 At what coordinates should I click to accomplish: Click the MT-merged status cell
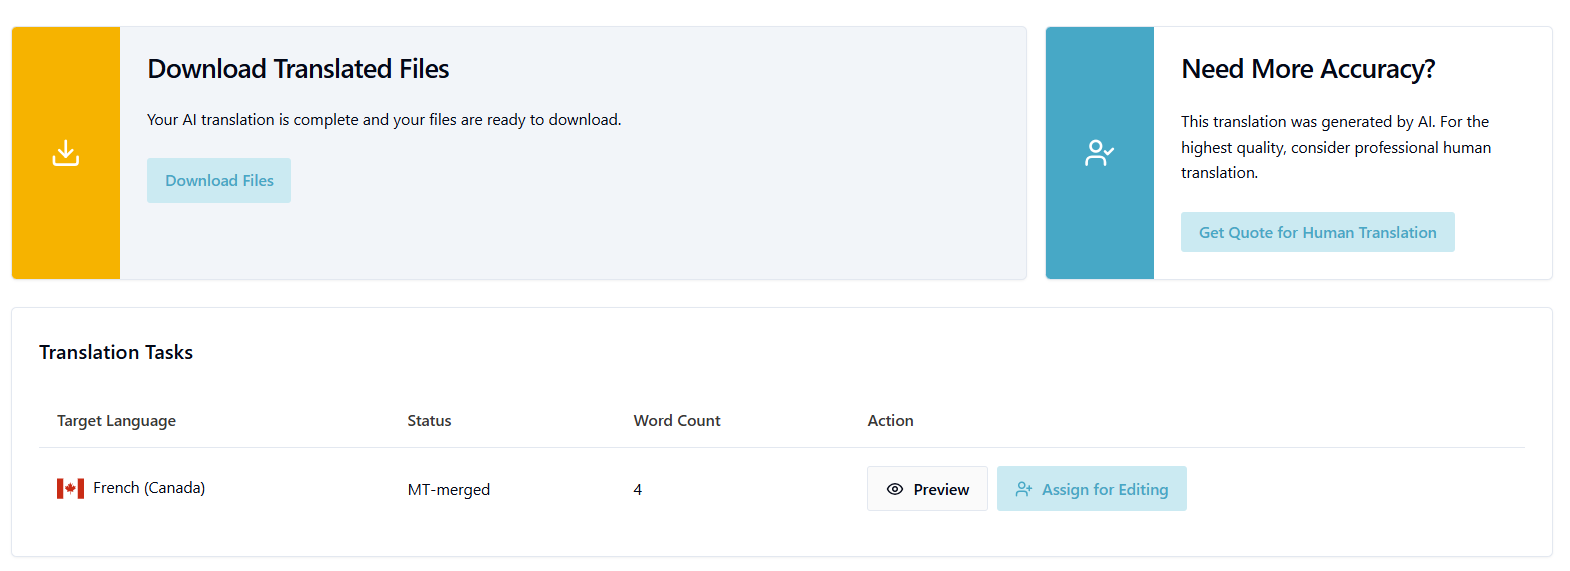click(448, 490)
